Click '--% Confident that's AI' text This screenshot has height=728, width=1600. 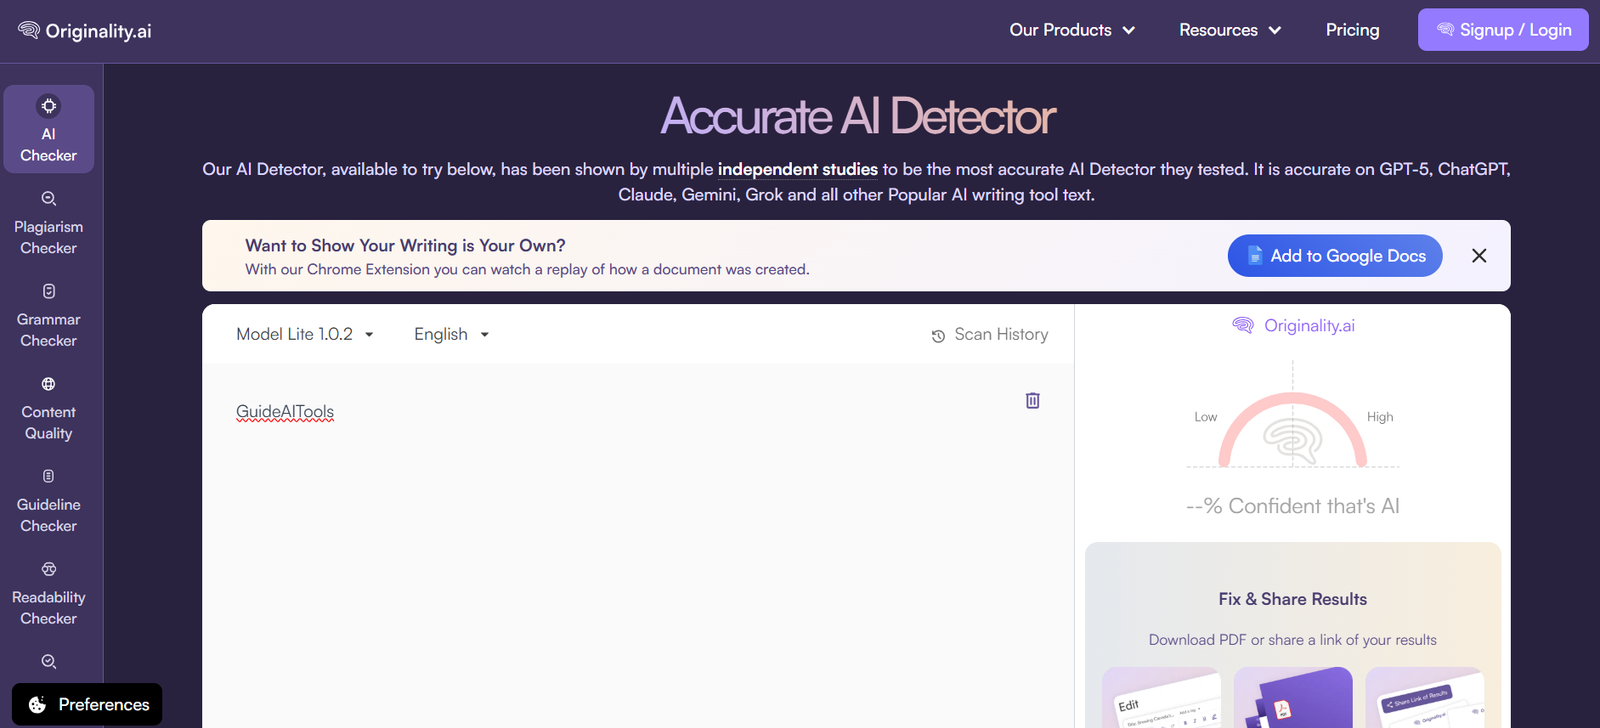pos(1292,506)
